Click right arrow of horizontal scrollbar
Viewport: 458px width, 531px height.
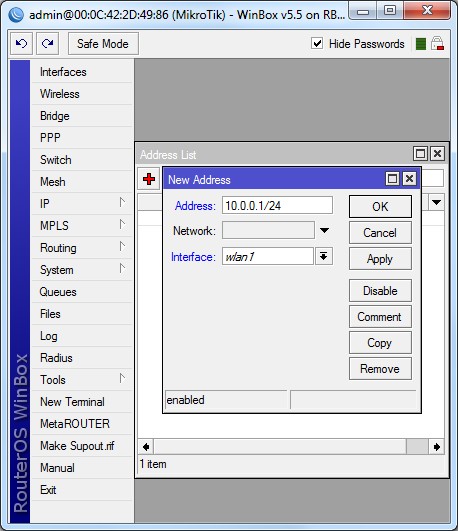437,447
